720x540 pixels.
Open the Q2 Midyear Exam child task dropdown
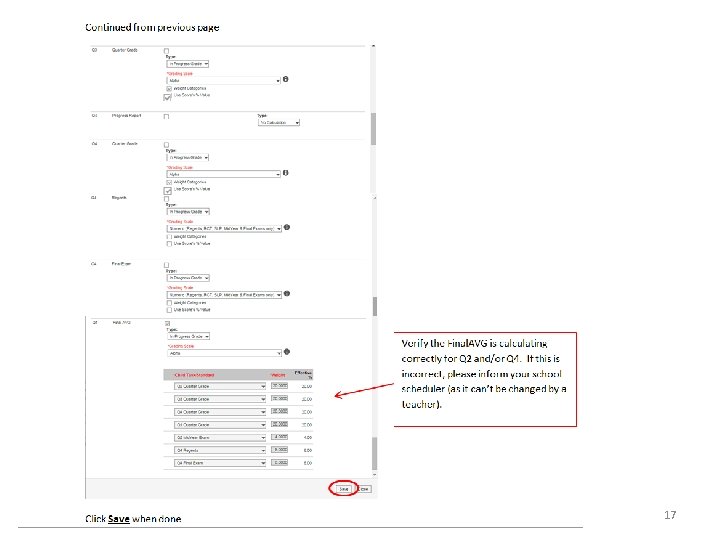coord(220,438)
